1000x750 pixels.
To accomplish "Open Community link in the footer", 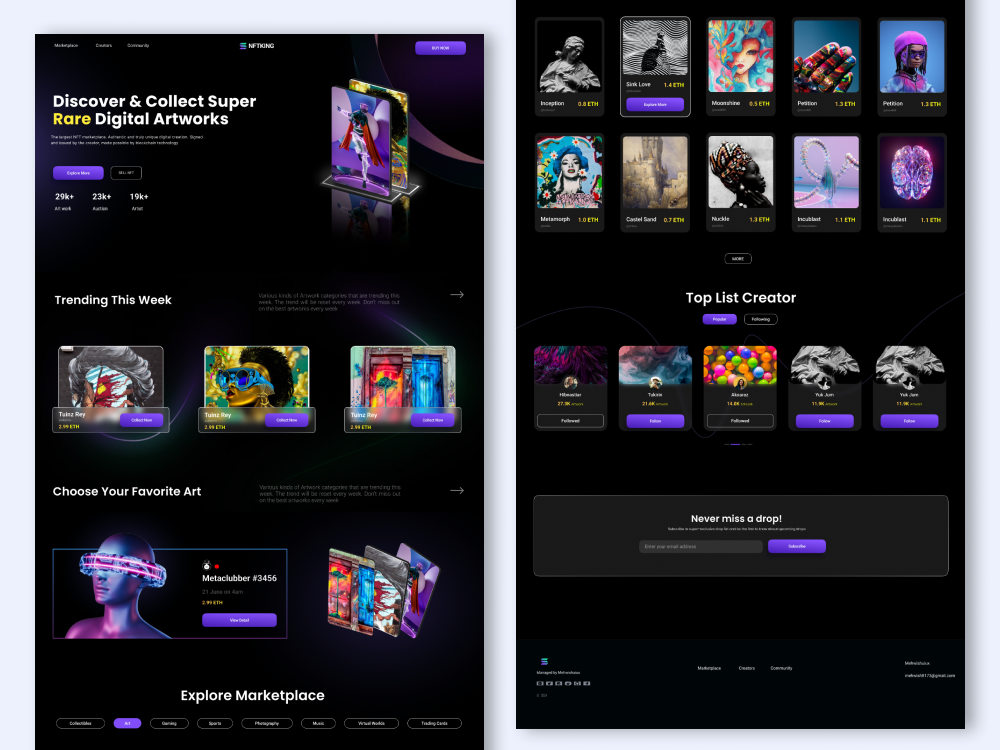I will click(781, 668).
